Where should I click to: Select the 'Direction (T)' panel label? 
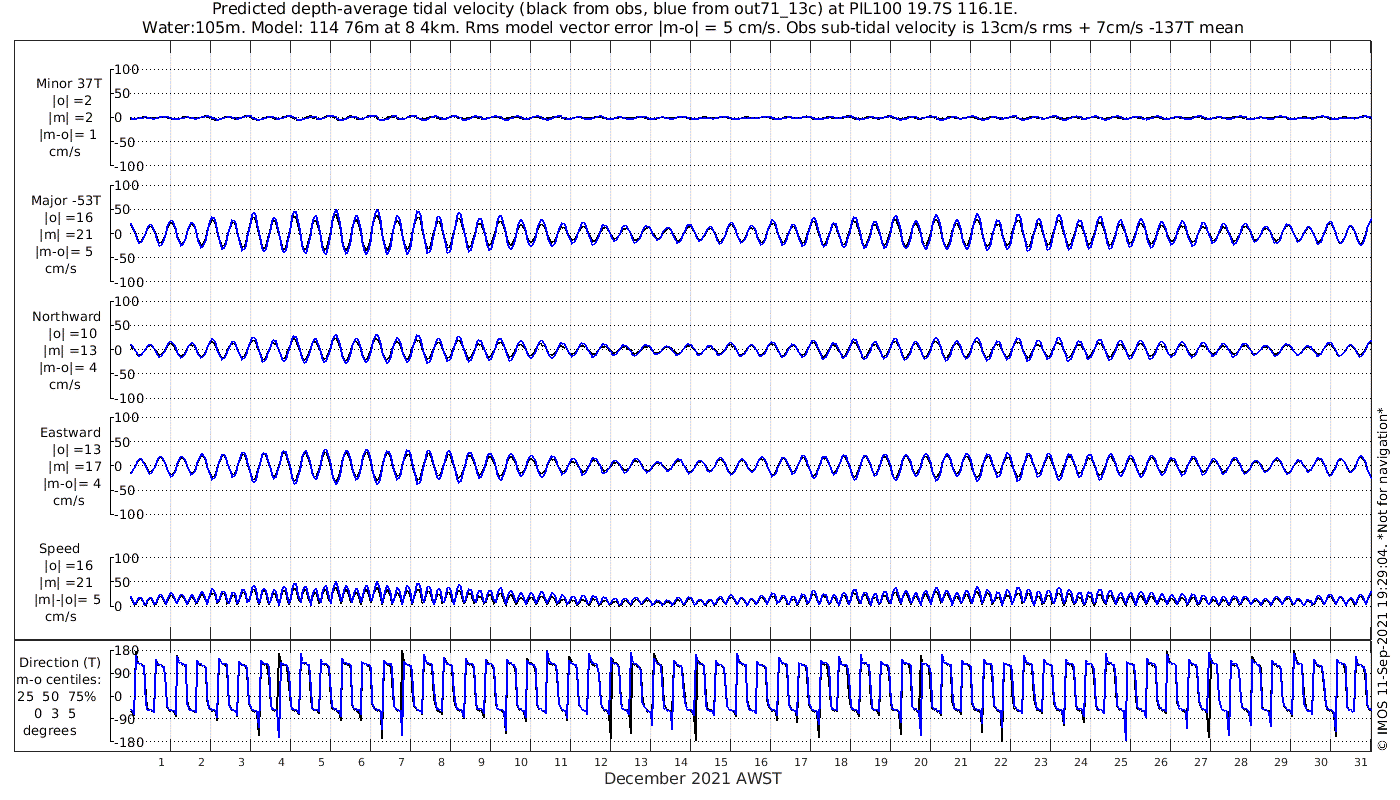60,662
